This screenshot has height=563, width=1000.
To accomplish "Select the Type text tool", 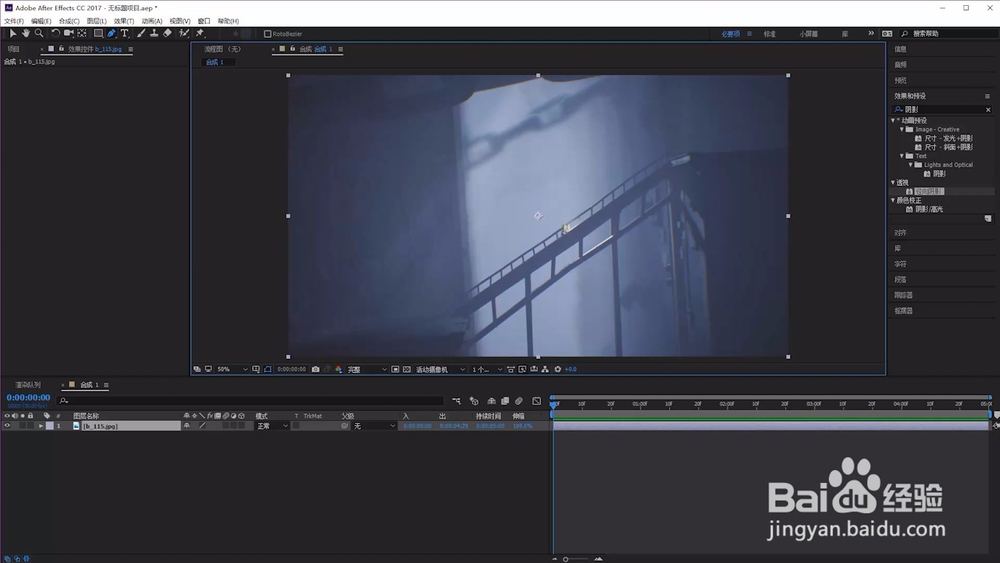I will tap(124, 33).
